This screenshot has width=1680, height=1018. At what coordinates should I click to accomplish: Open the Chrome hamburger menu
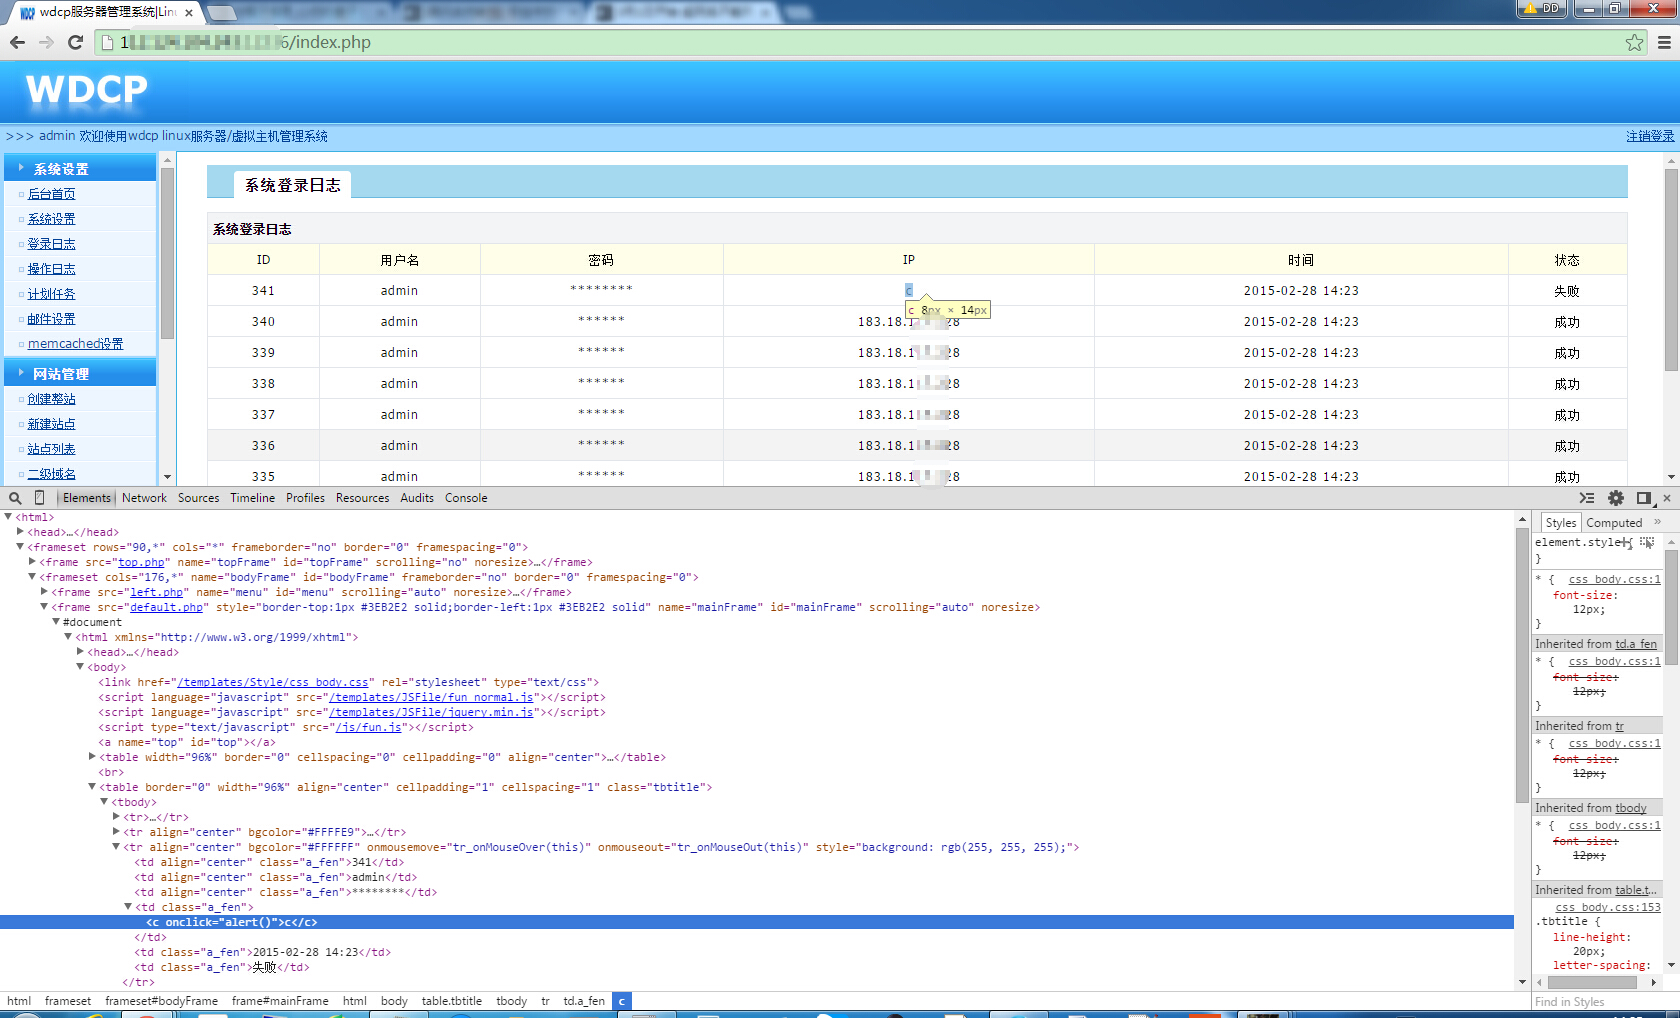1664,42
